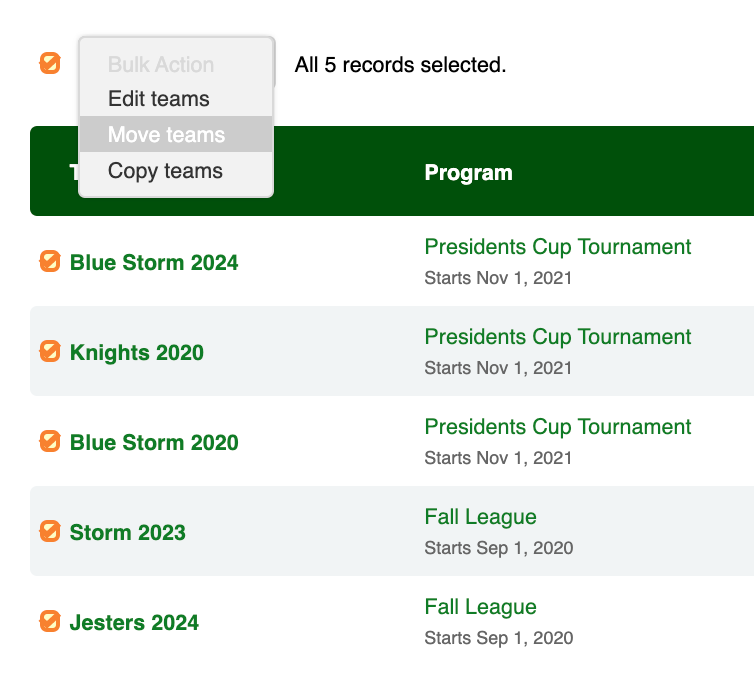Deselect the Knights 2020 row checkbox
The image size is (754, 684).
click(50, 351)
